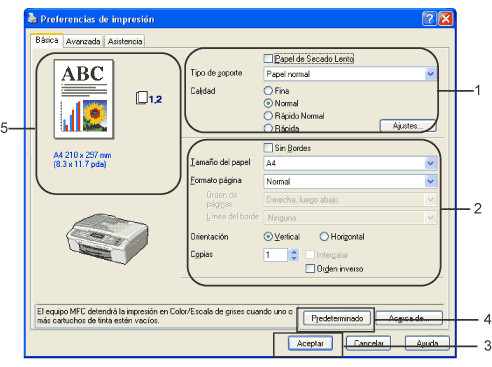Enable the Orden inverso checkbox
This screenshot has width=492, height=367.
click(x=310, y=268)
